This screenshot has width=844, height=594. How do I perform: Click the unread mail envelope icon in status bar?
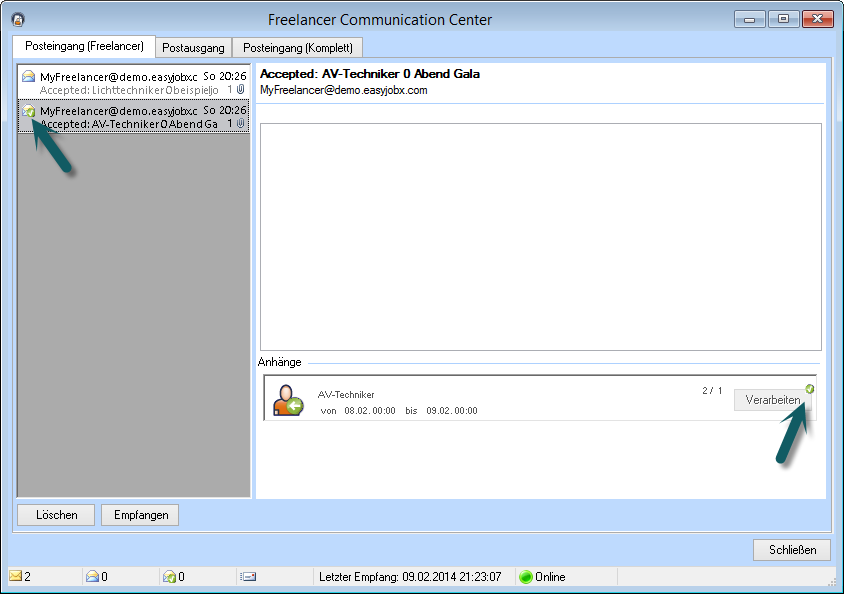(16, 576)
